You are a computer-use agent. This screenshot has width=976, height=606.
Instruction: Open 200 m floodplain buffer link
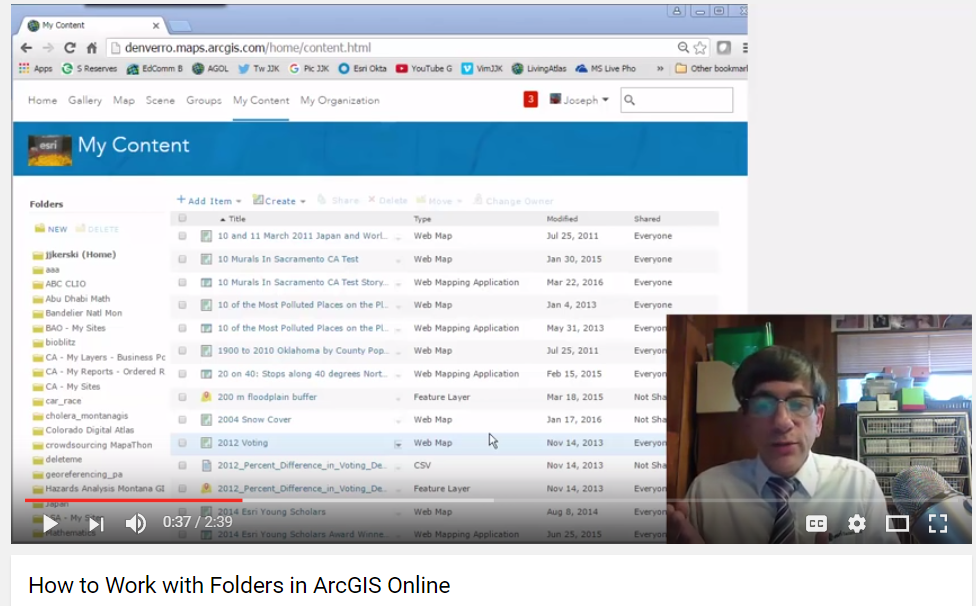click(267, 396)
